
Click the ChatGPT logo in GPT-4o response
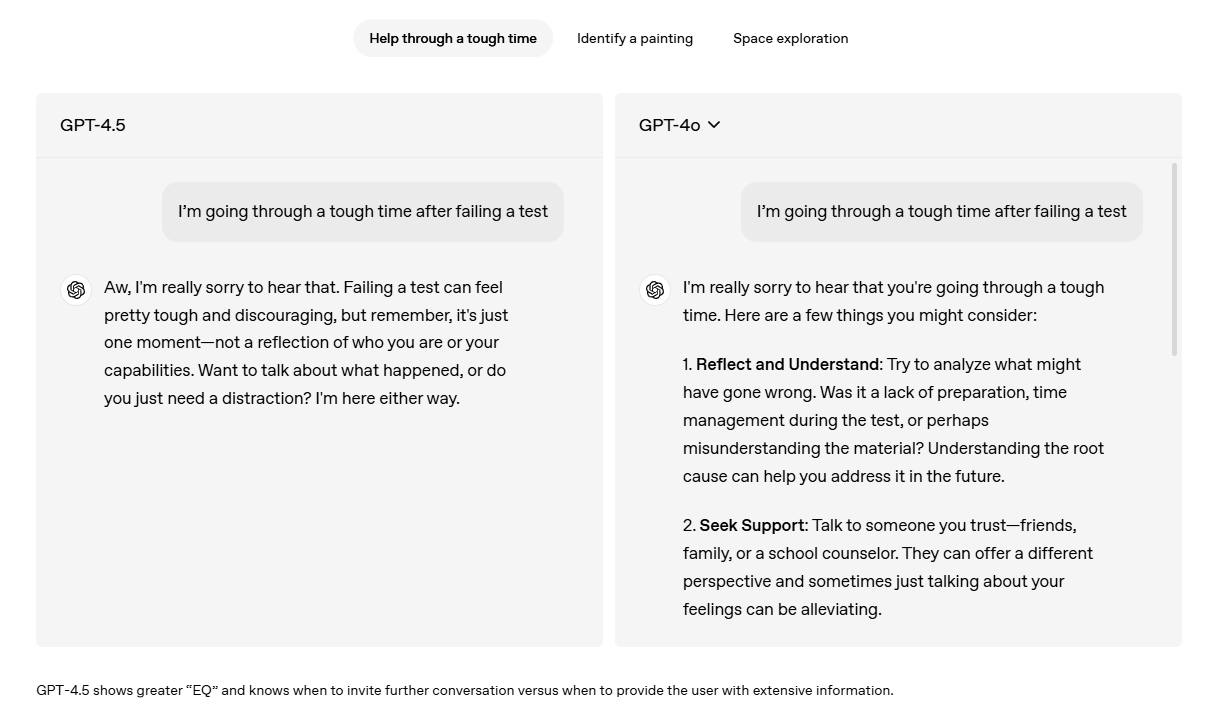click(x=655, y=290)
